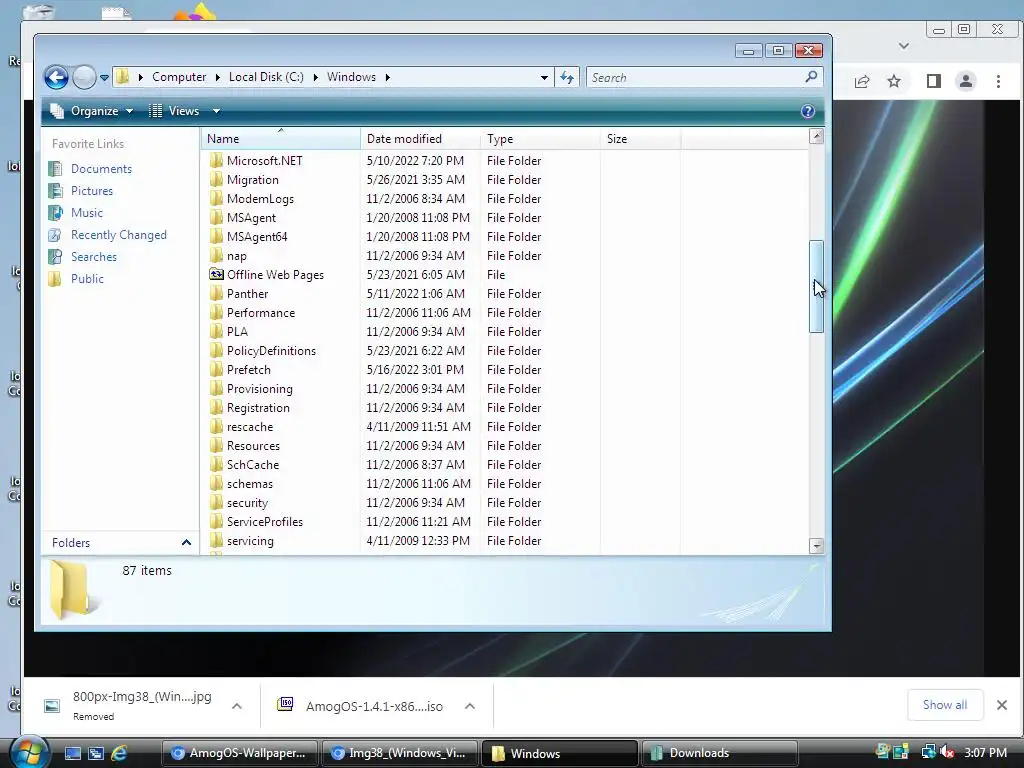1024x768 pixels.
Task: Select the Registration folder name
Action: coord(258,408)
